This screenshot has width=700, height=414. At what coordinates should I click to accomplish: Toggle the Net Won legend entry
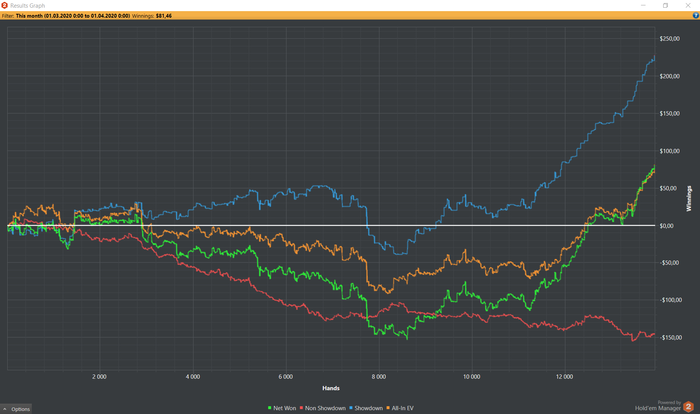pos(282,408)
